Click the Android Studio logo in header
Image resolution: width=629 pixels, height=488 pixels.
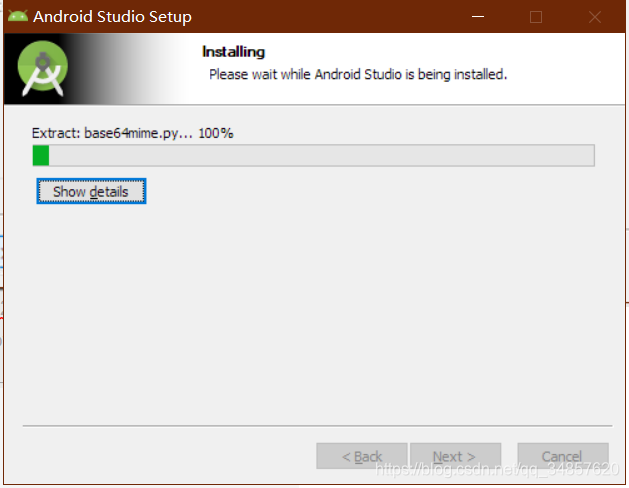43,69
